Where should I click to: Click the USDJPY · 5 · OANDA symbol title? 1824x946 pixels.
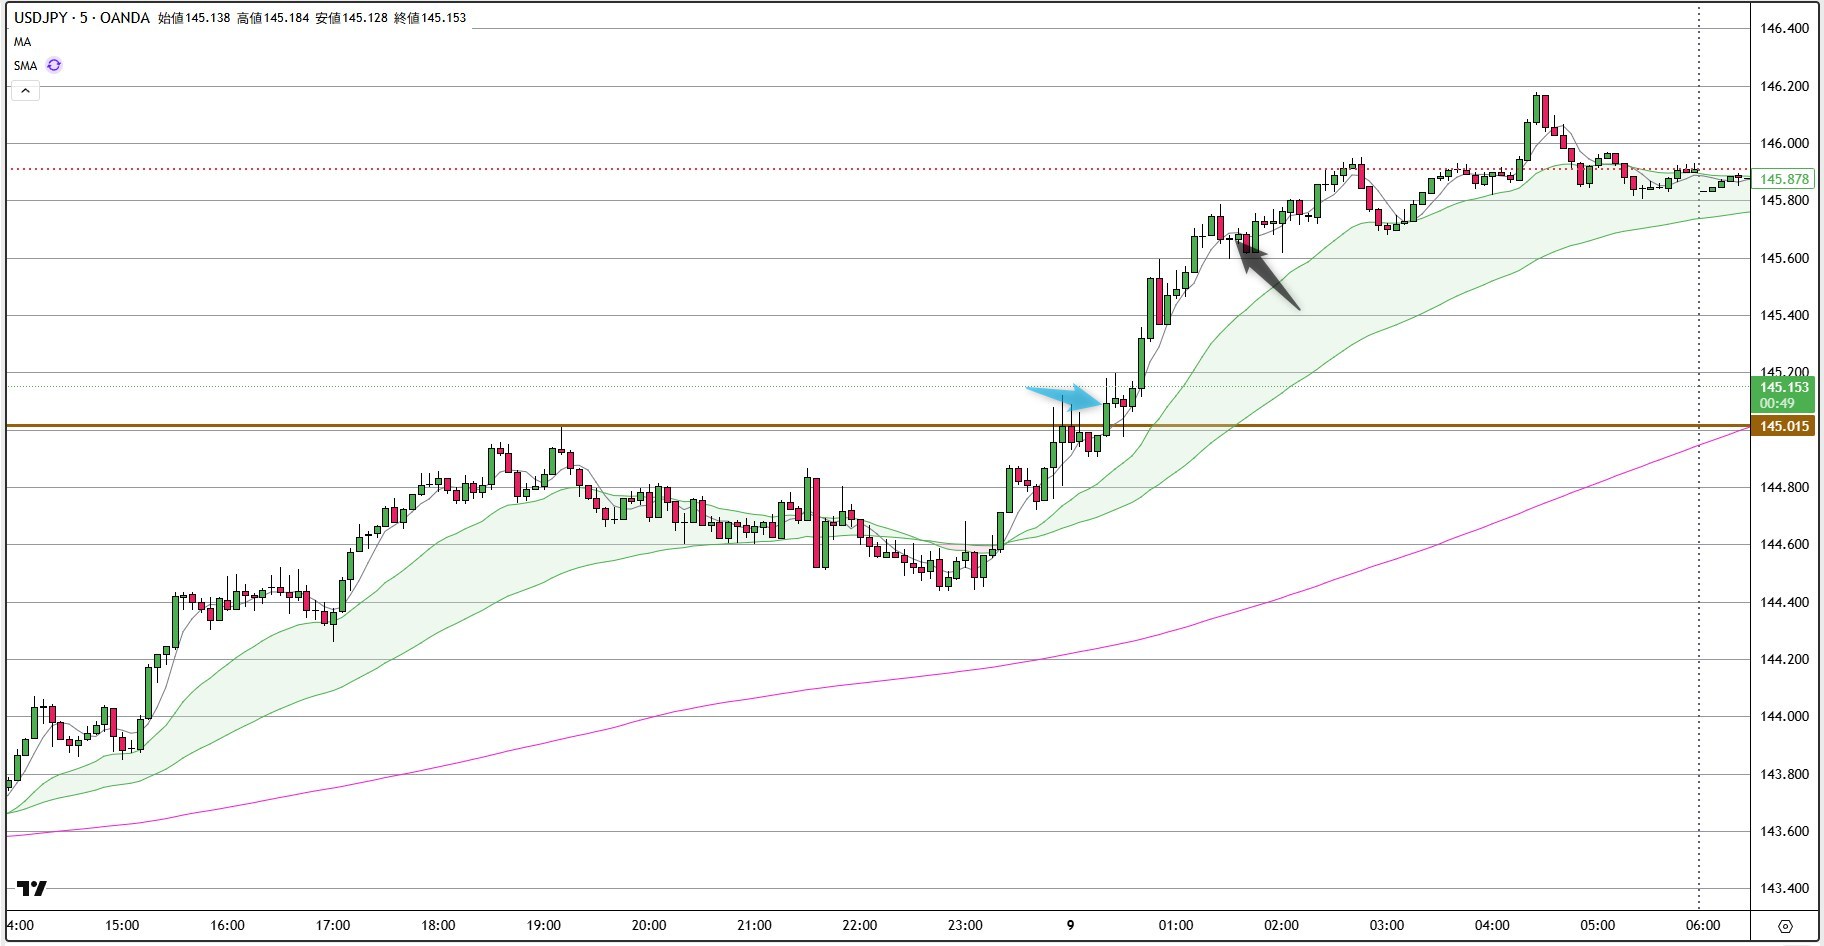pyautogui.click(x=82, y=18)
